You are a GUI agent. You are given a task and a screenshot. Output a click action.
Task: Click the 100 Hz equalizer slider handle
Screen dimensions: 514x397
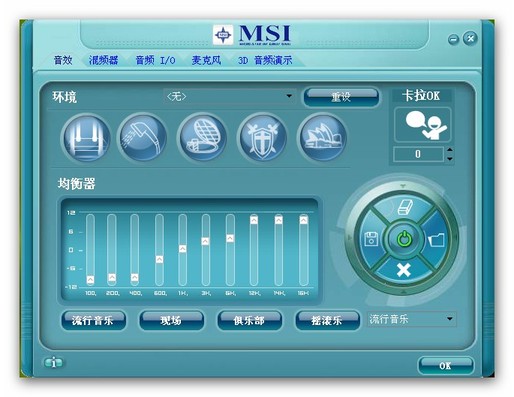[90, 280]
